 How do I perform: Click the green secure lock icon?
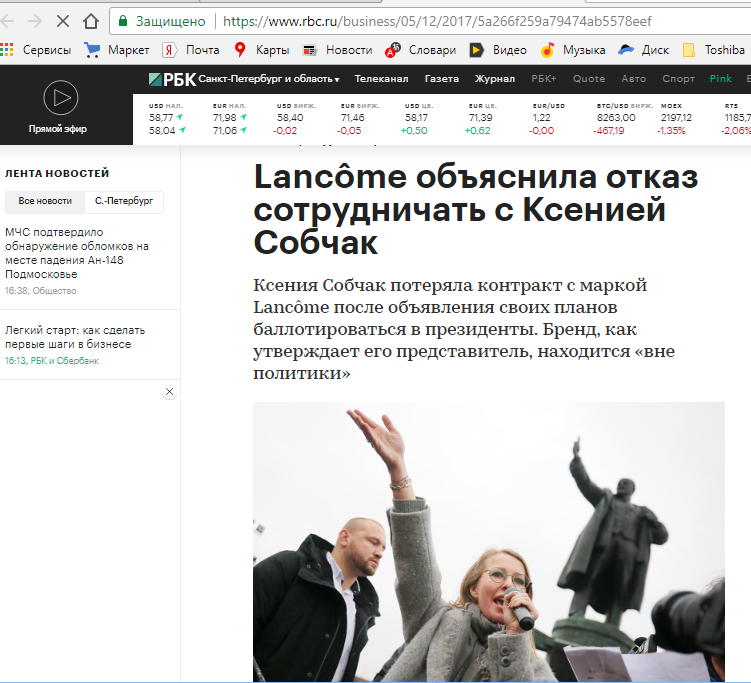point(123,21)
